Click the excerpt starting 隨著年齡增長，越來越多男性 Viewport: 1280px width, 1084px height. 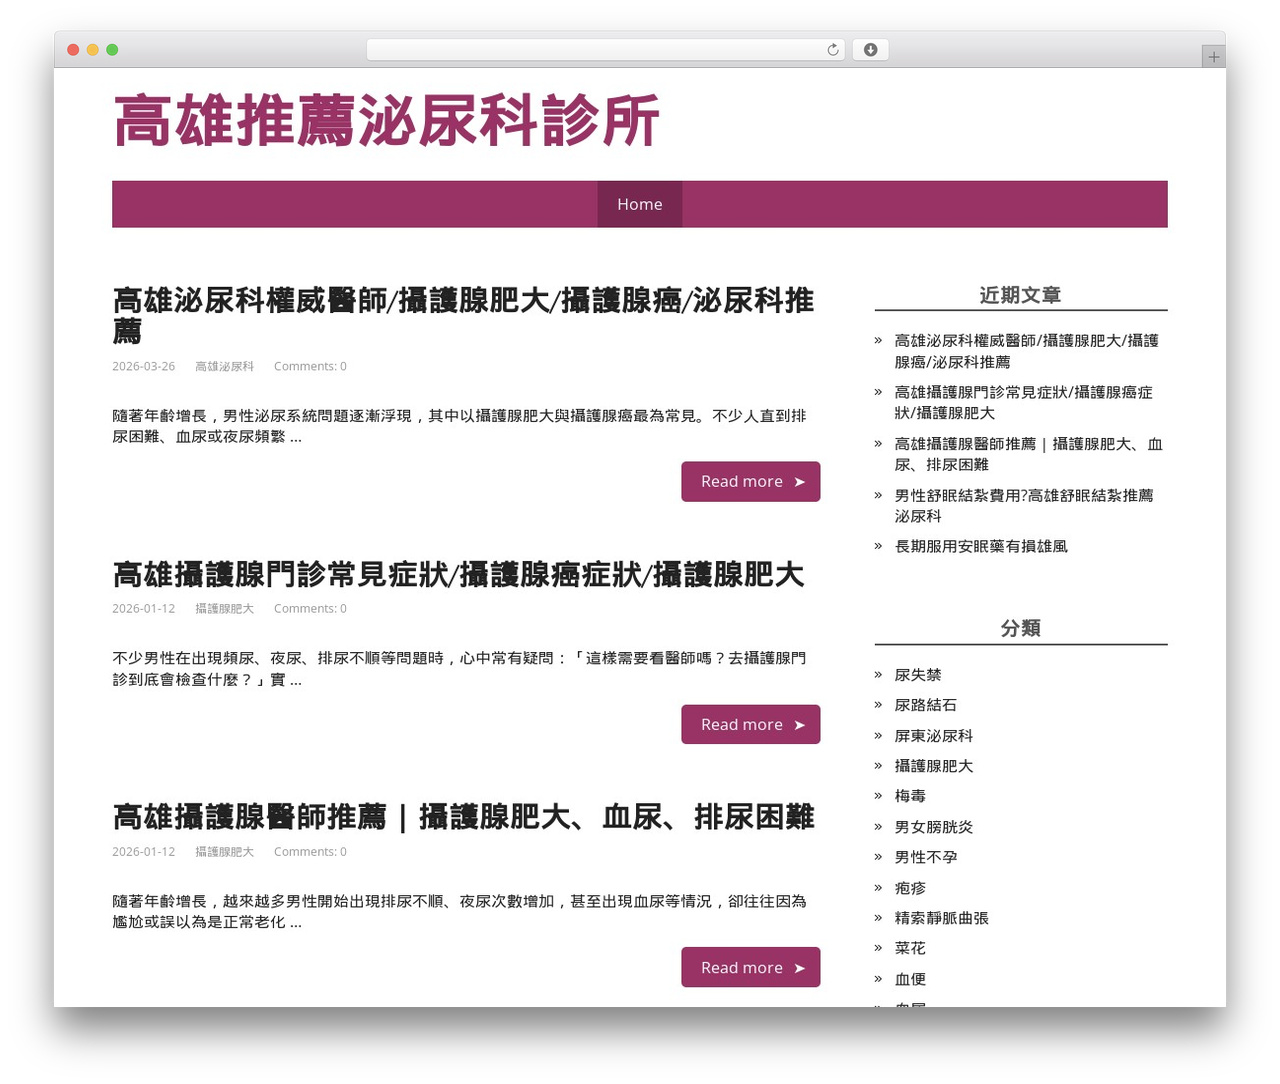tap(459, 911)
